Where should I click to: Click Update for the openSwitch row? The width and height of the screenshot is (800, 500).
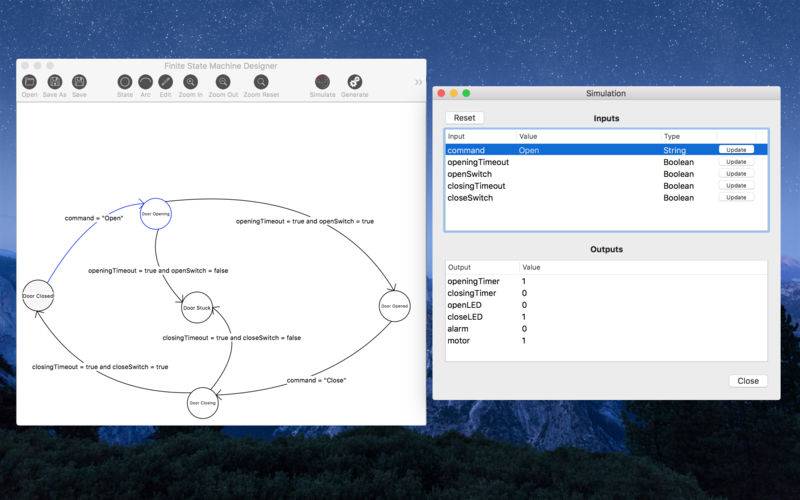(736, 174)
